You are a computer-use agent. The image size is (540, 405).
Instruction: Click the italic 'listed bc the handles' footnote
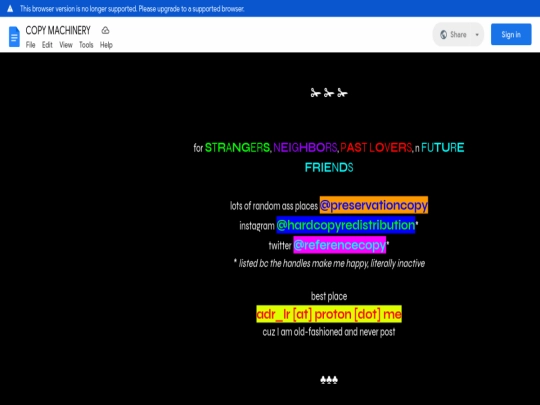[x=329, y=263]
